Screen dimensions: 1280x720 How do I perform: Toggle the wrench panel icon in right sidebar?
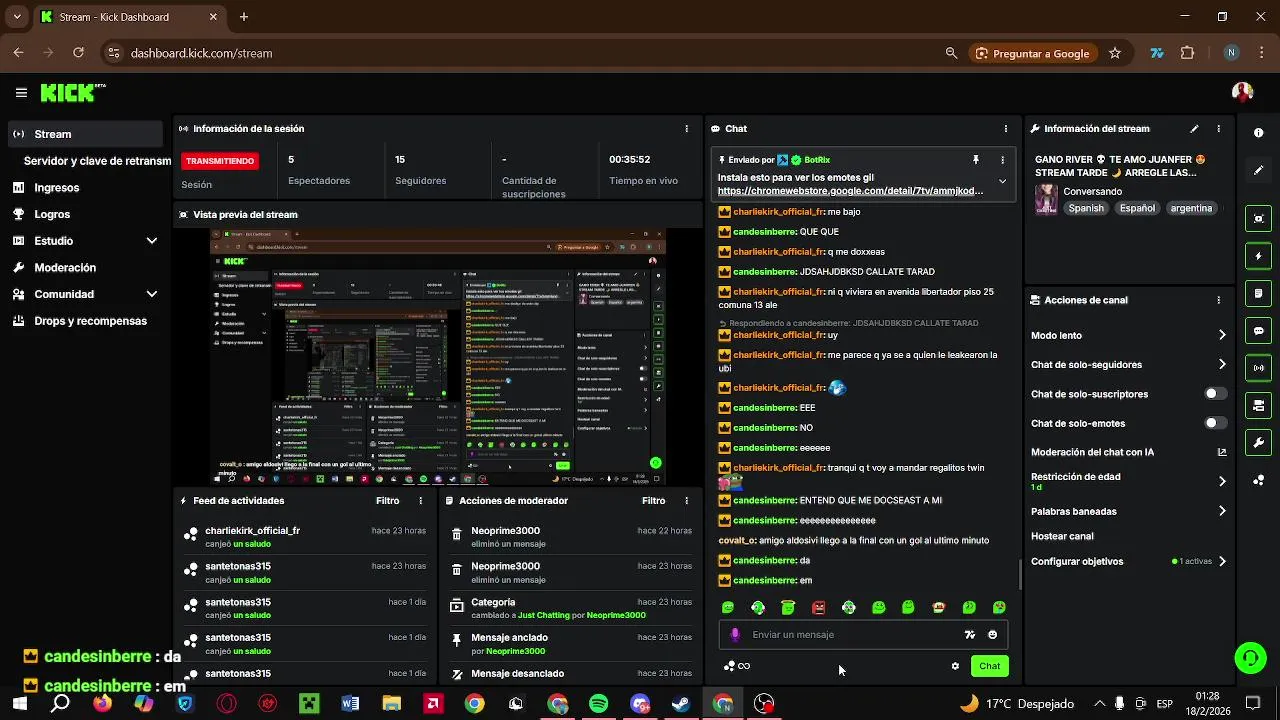tap(1258, 442)
